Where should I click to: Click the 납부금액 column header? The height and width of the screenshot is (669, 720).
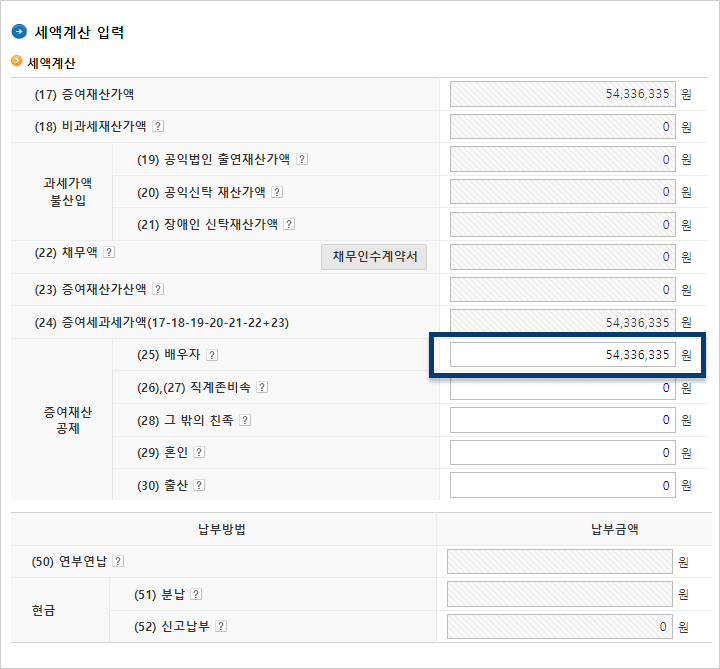(614, 529)
